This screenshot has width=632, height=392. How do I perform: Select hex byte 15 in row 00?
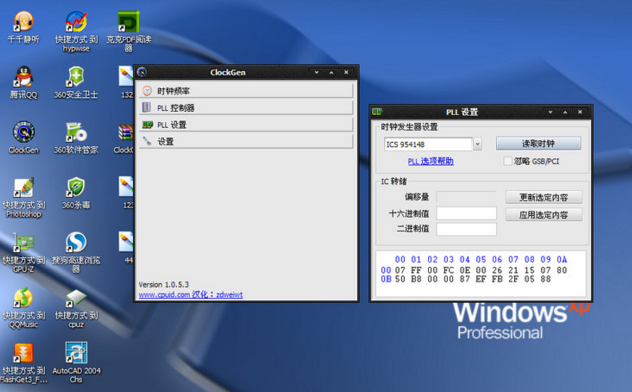pyautogui.click(x=529, y=270)
